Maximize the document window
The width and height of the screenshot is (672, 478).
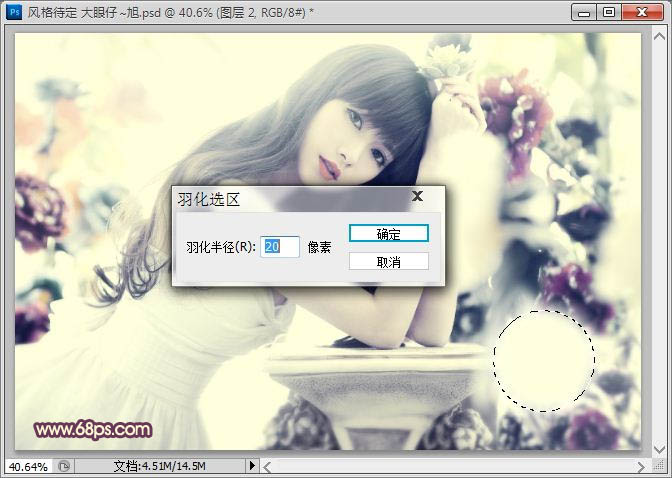click(609, 13)
